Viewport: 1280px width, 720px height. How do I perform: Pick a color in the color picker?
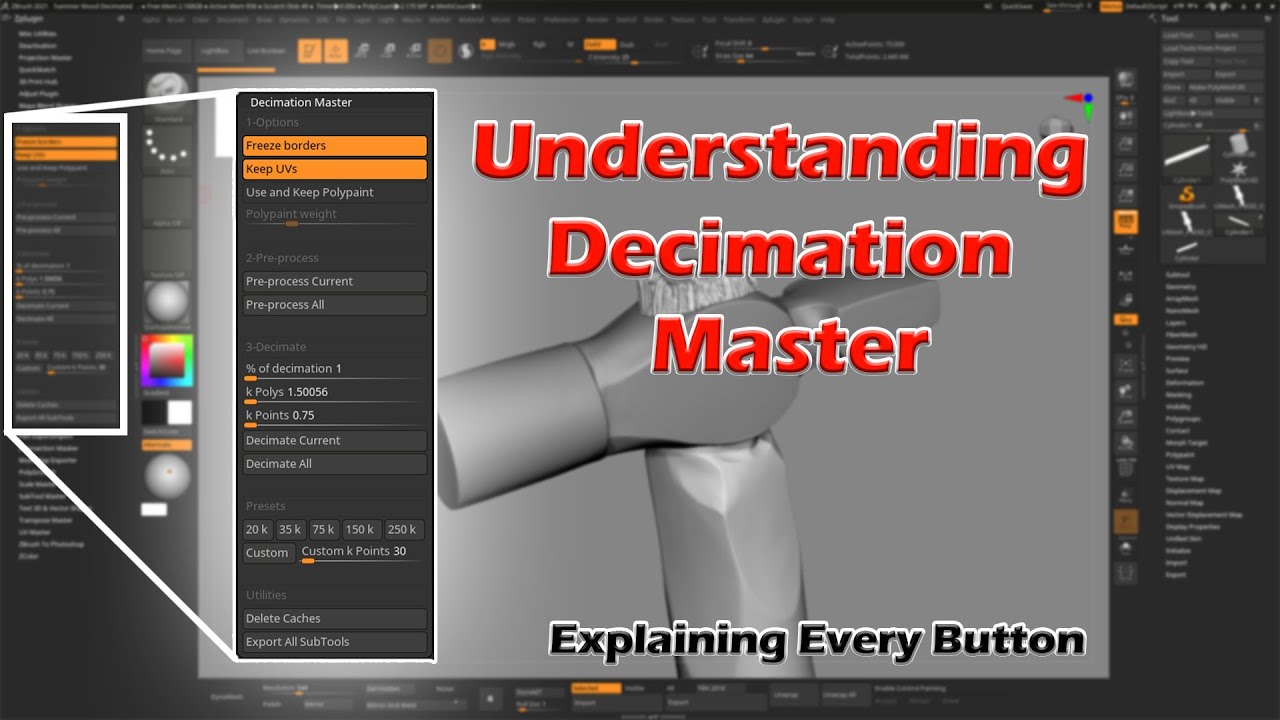click(167, 360)
